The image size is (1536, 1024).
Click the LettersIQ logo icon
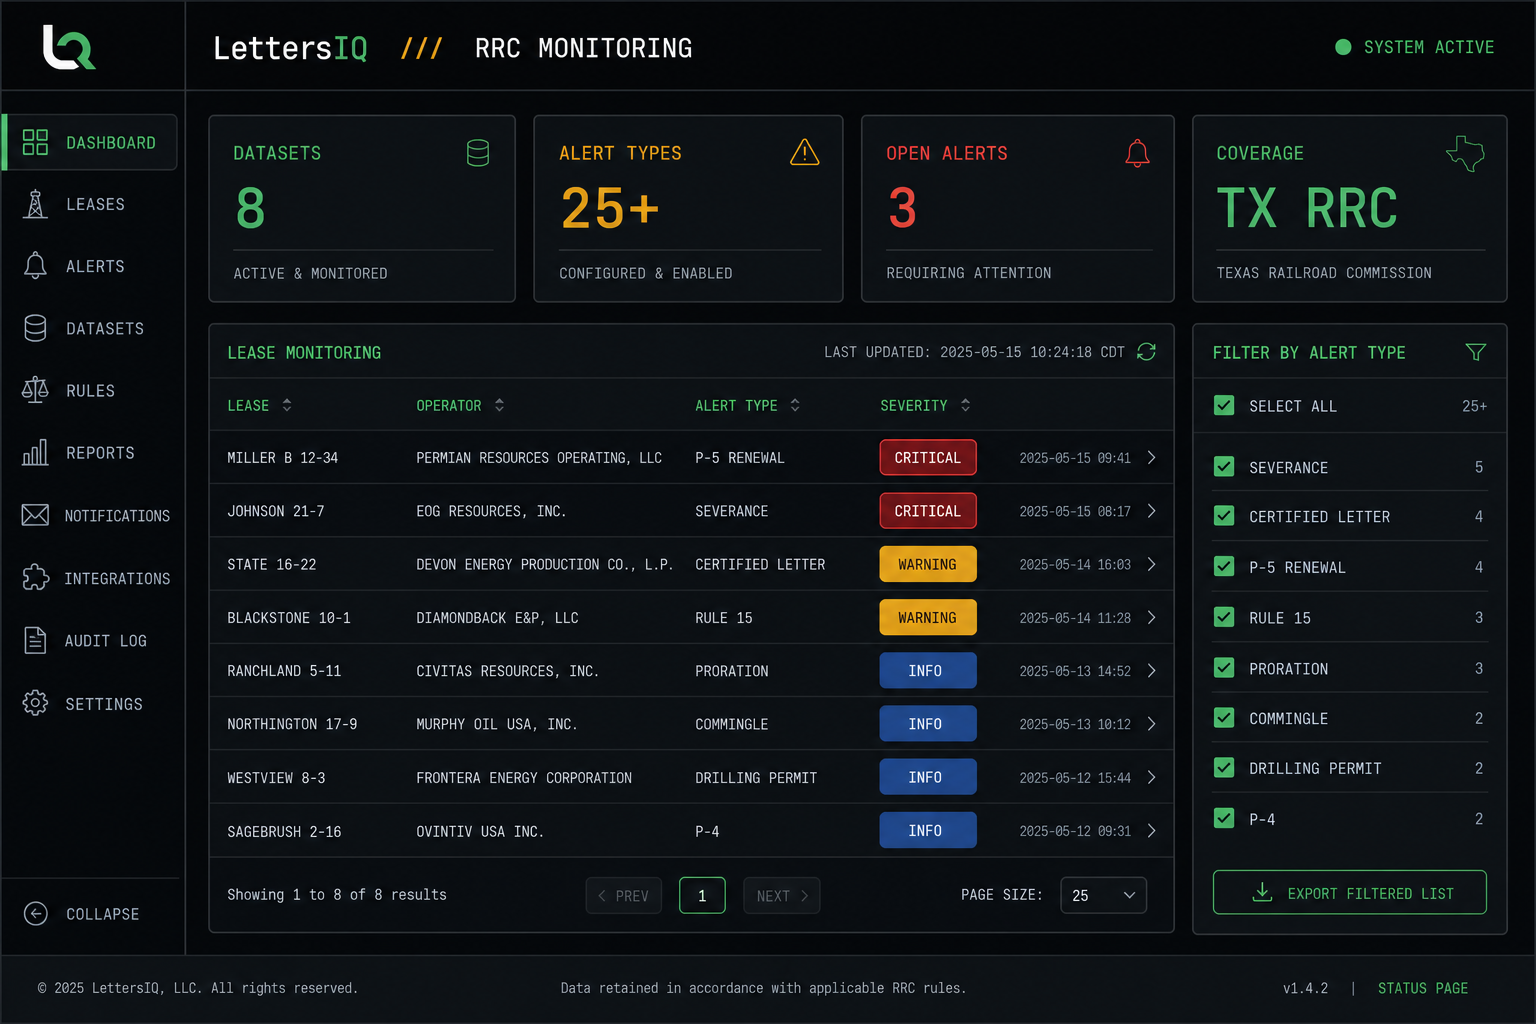tap(69, 47)
